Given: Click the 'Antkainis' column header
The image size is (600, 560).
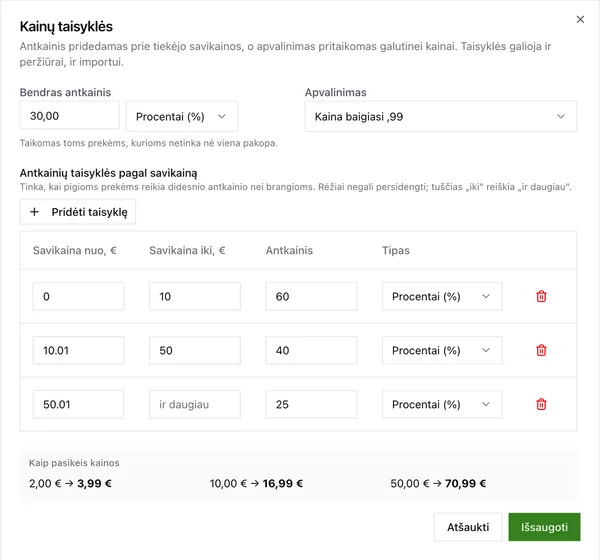Looking at the screenshot, I should point(289,250).
